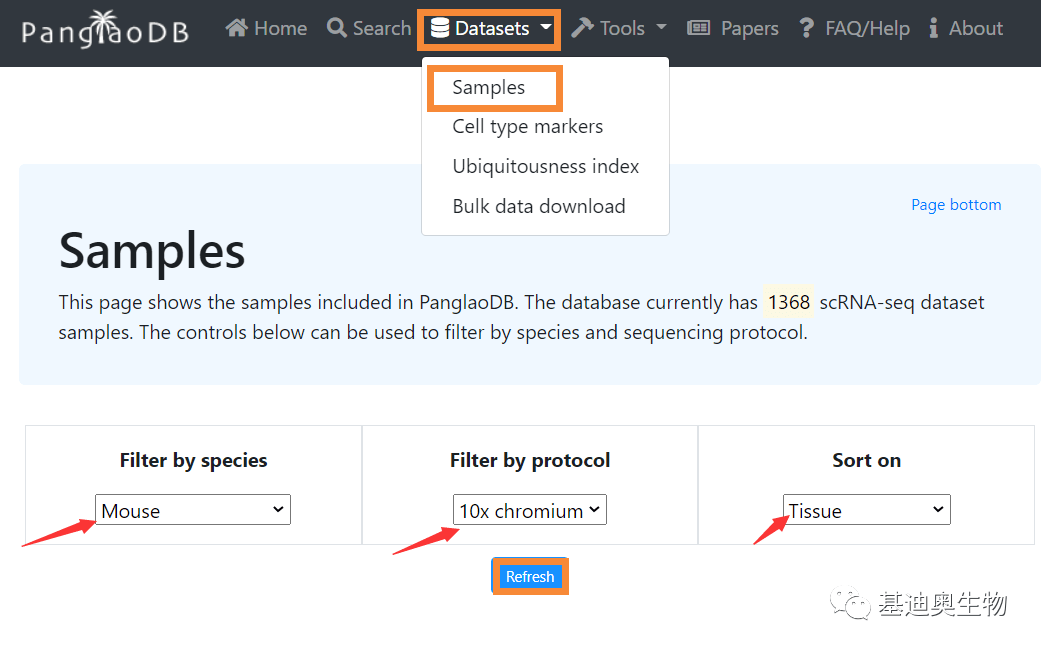
Task: Open the Sort on dropdown
Action: coord(866,509)
